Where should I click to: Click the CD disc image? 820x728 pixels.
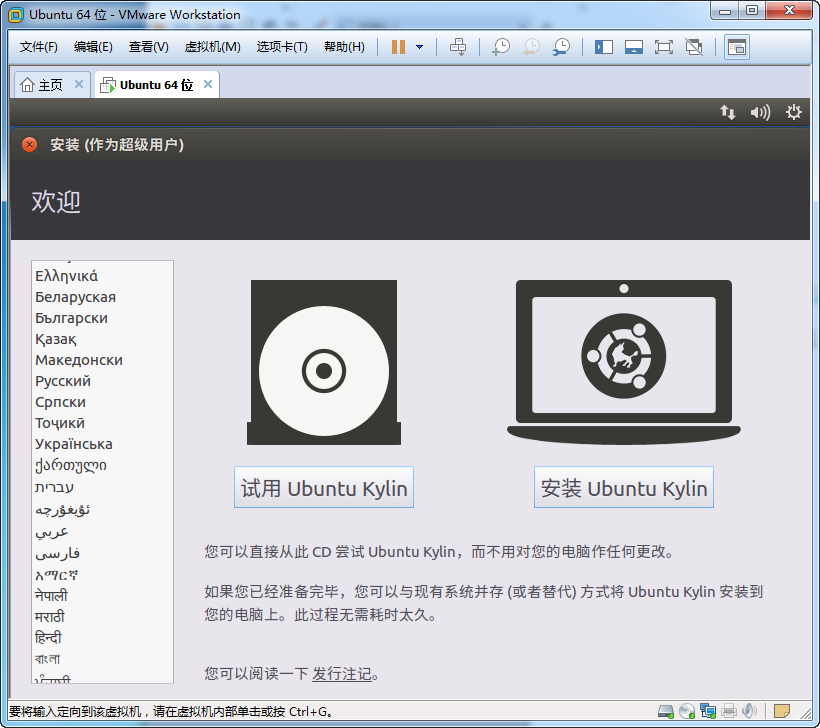click(x=324, y=362)
